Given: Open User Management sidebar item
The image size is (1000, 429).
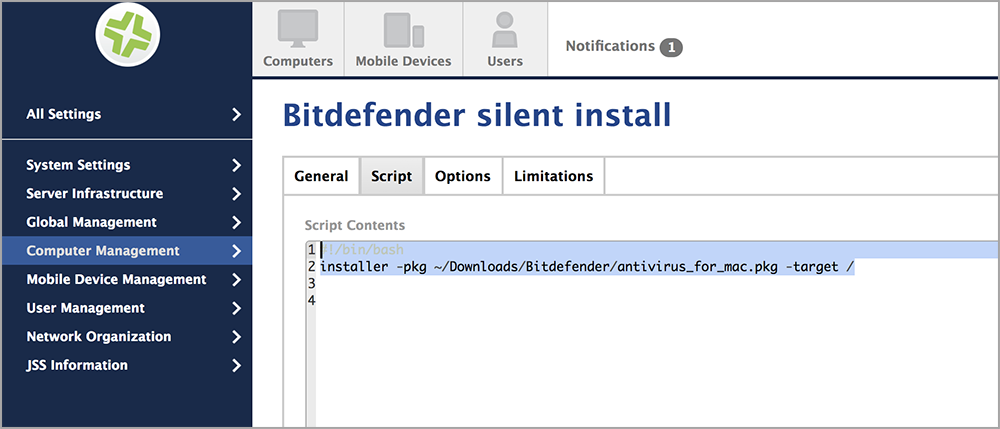Looking at the screenshot, I should tap(127, 308).
